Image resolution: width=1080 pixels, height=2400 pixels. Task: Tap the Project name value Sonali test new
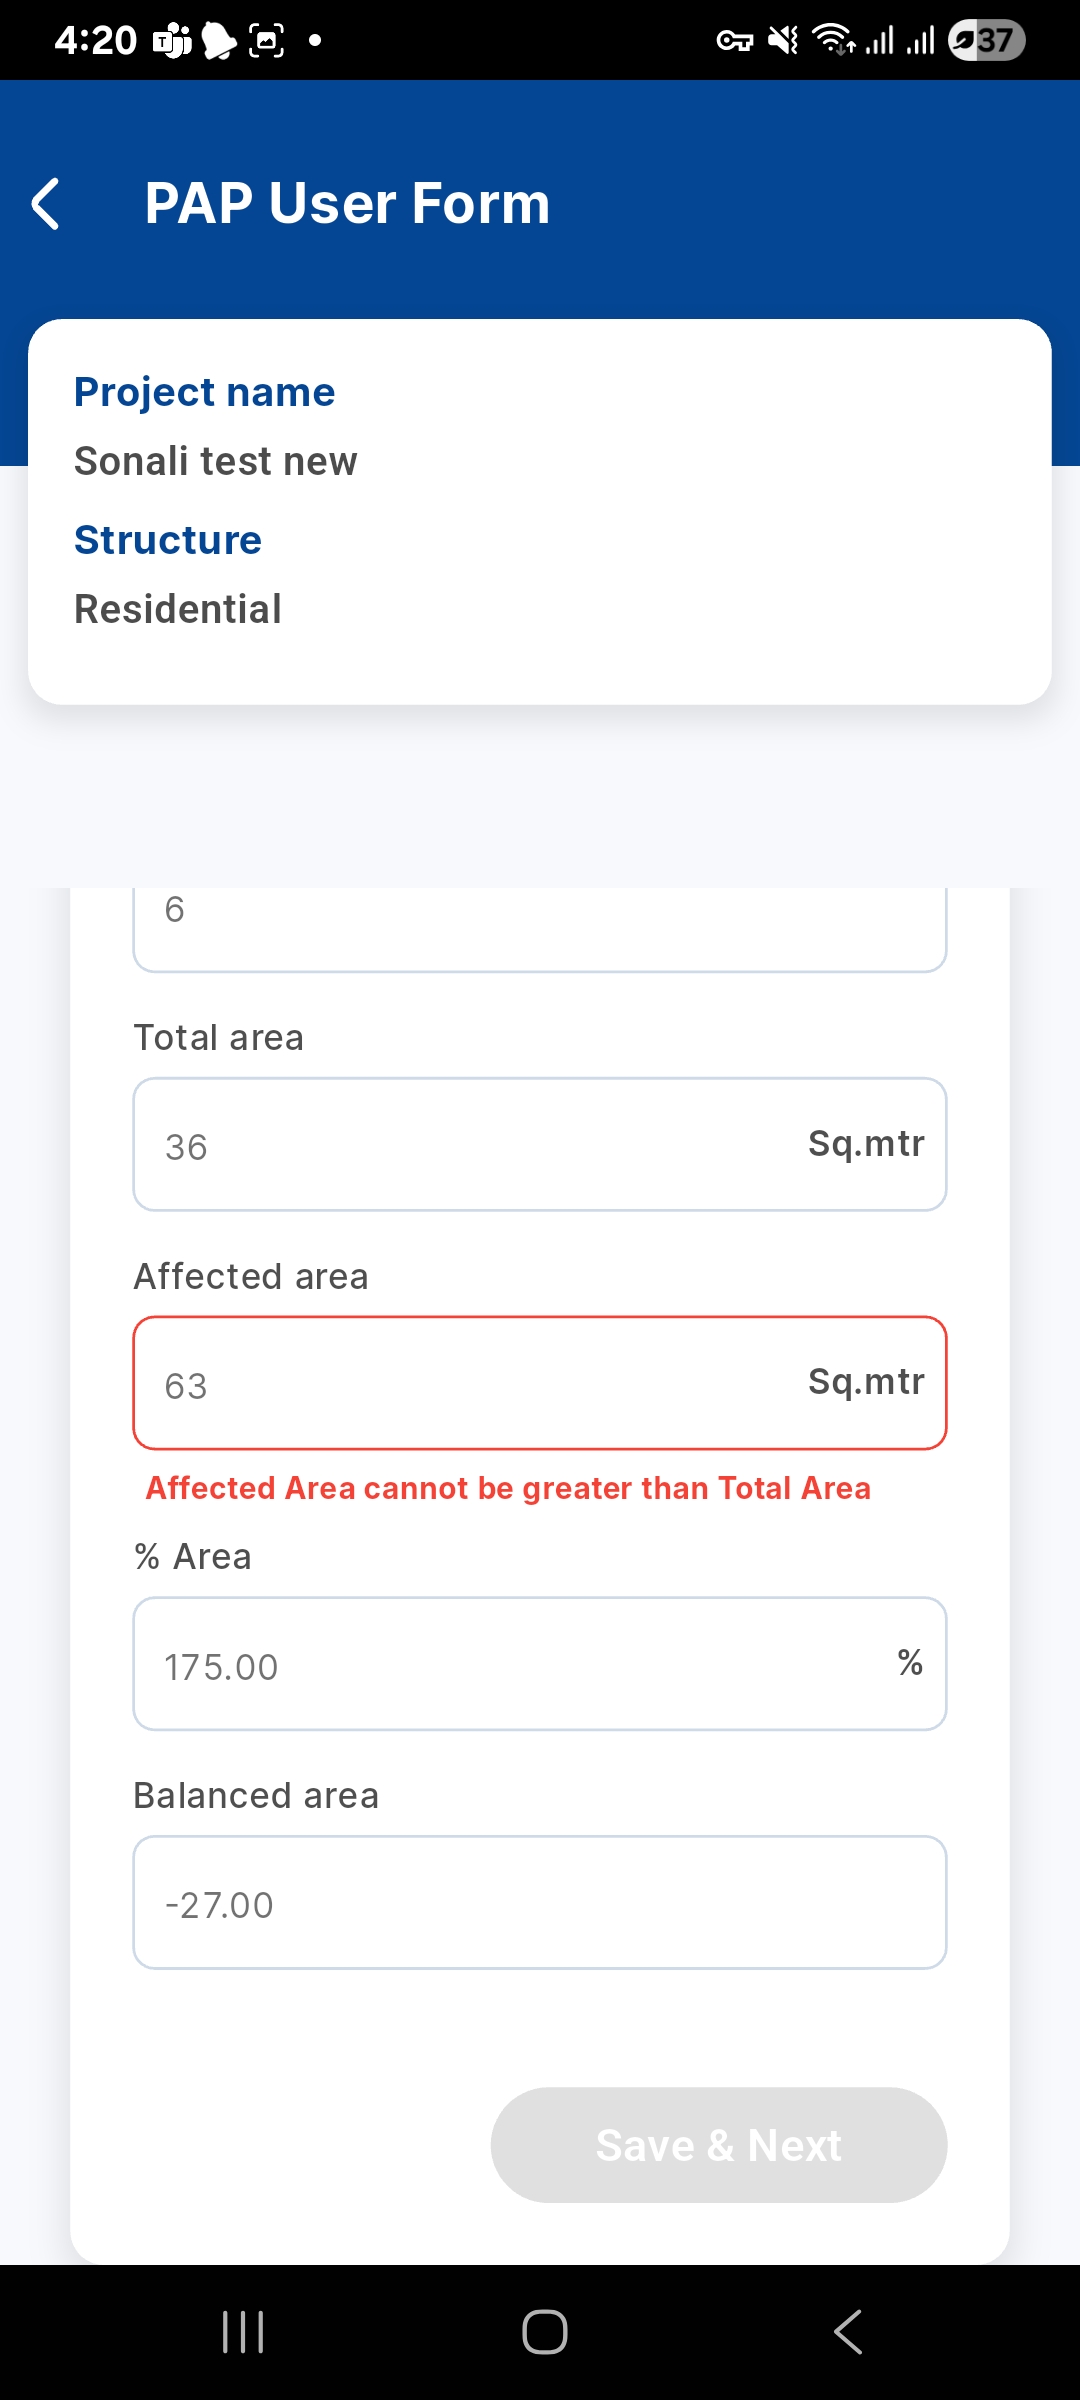216,461
